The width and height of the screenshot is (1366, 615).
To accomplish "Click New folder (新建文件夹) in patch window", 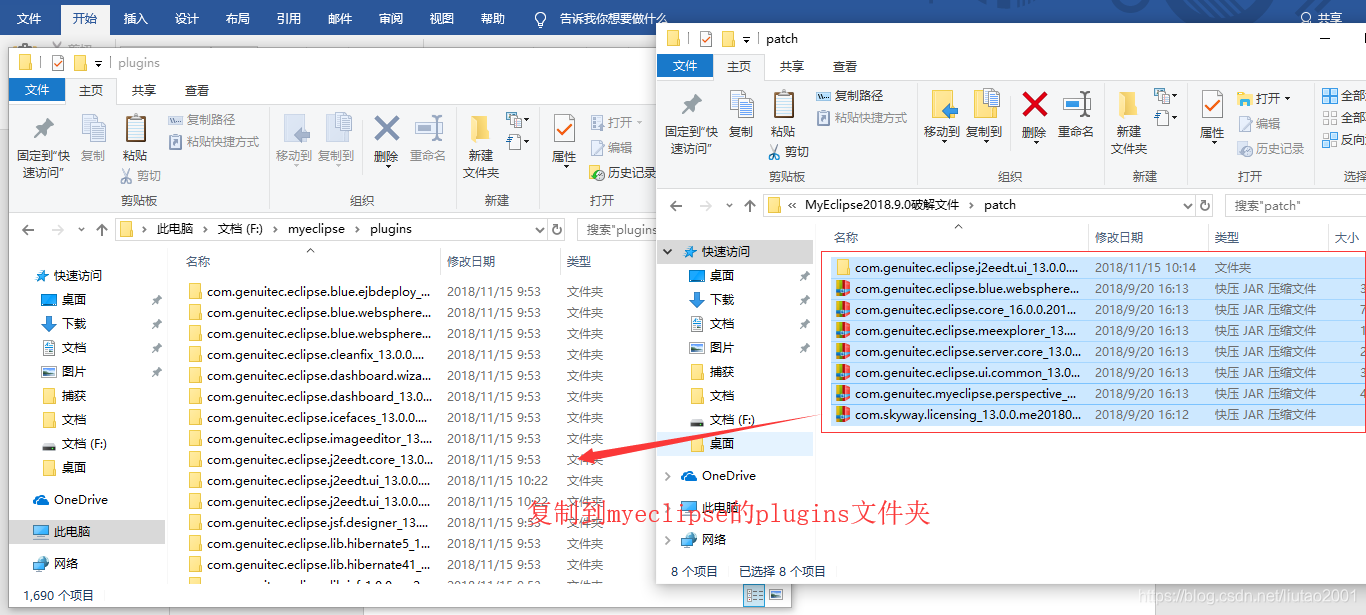I will pyautogui.click(x=1129, y=122).
